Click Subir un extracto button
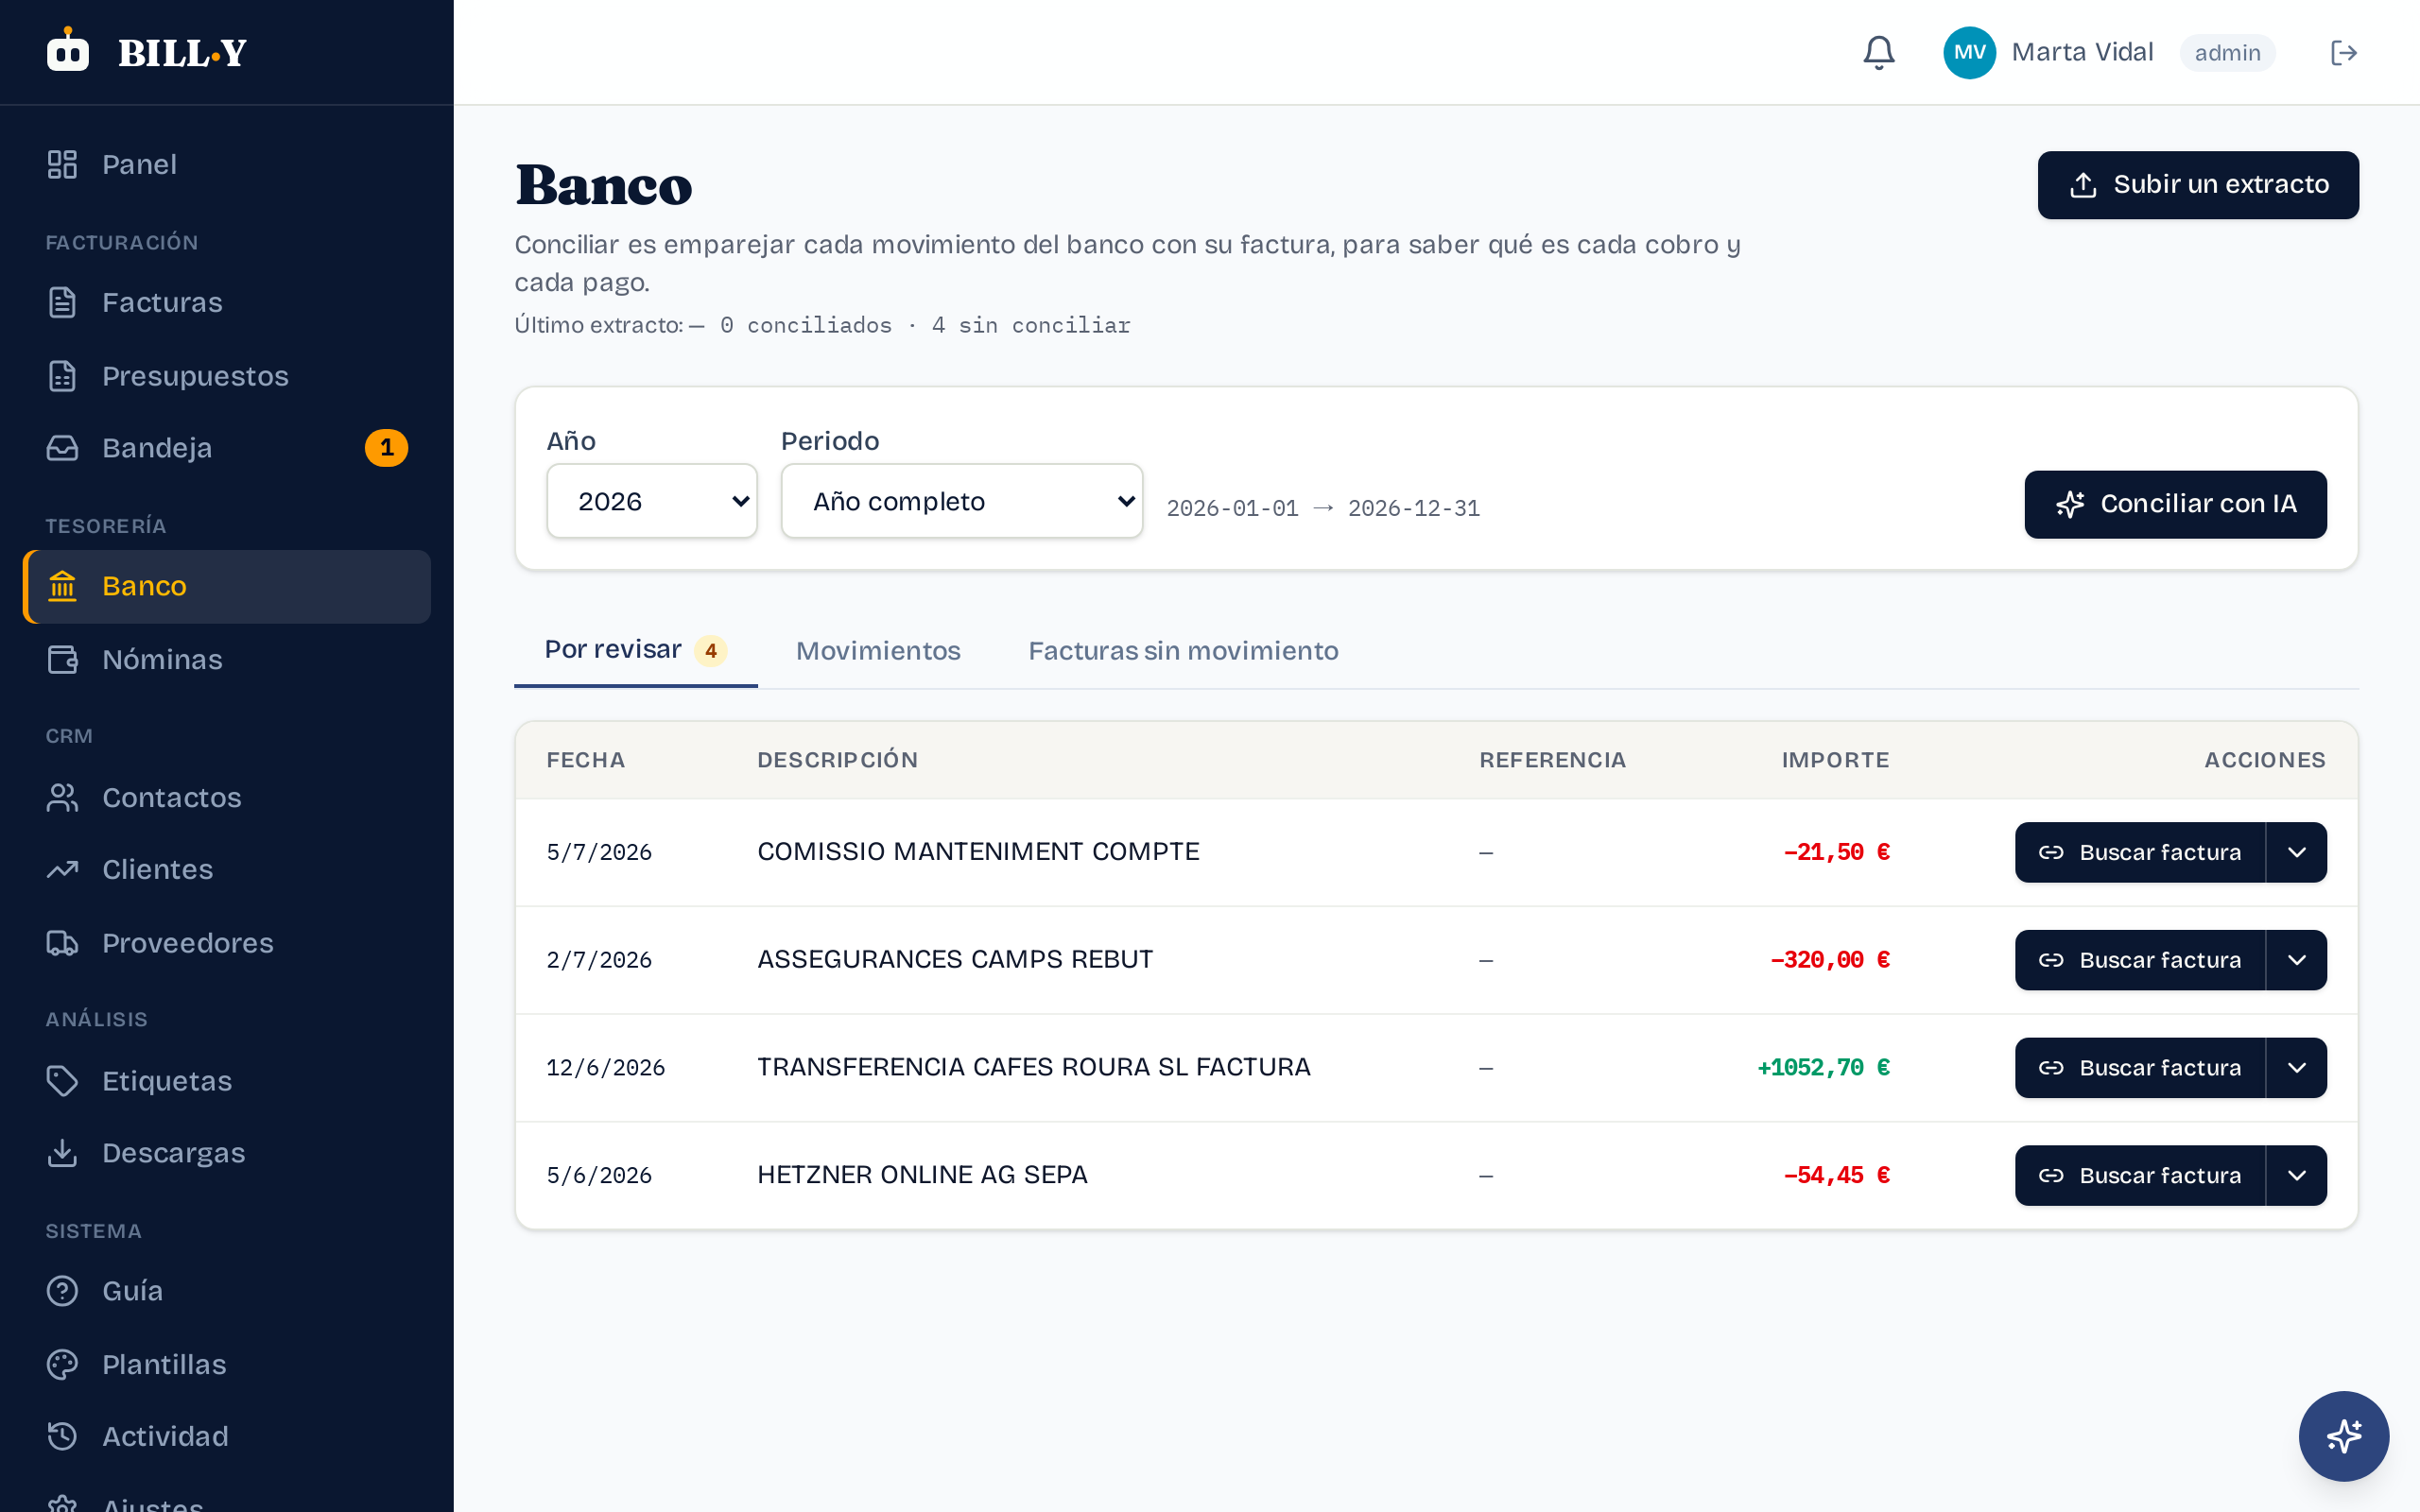Screen dimensions: 2420x1512 click(2198, 185)
